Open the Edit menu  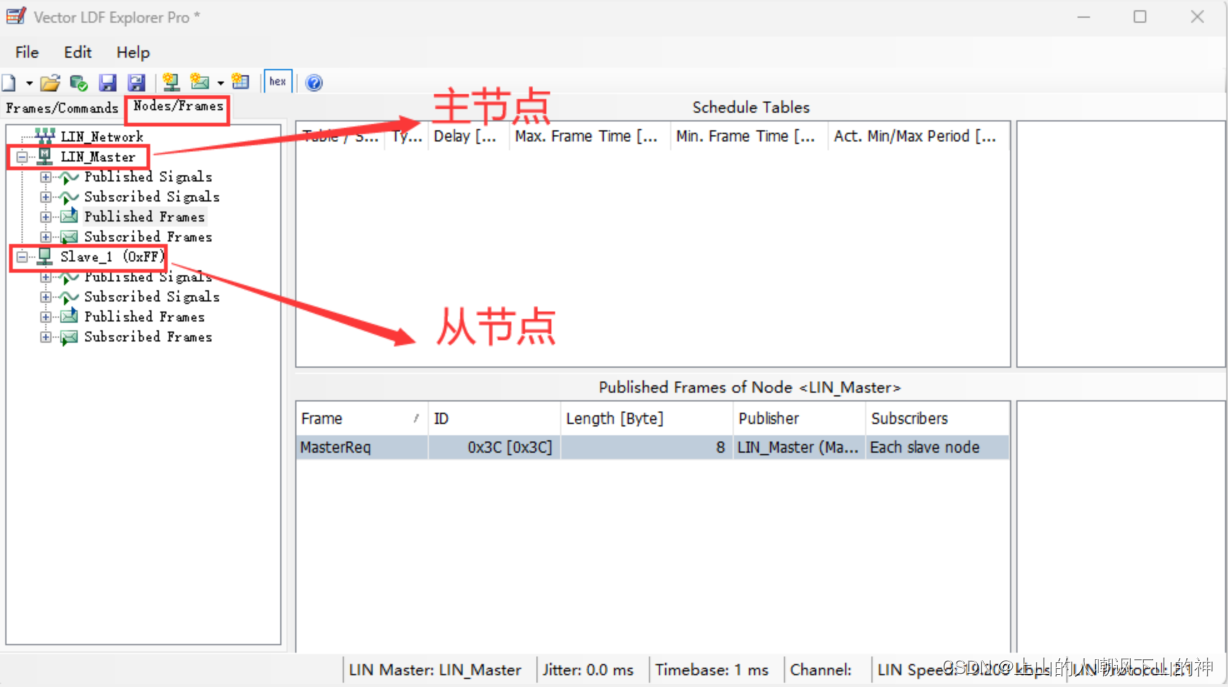pos(78,52)
